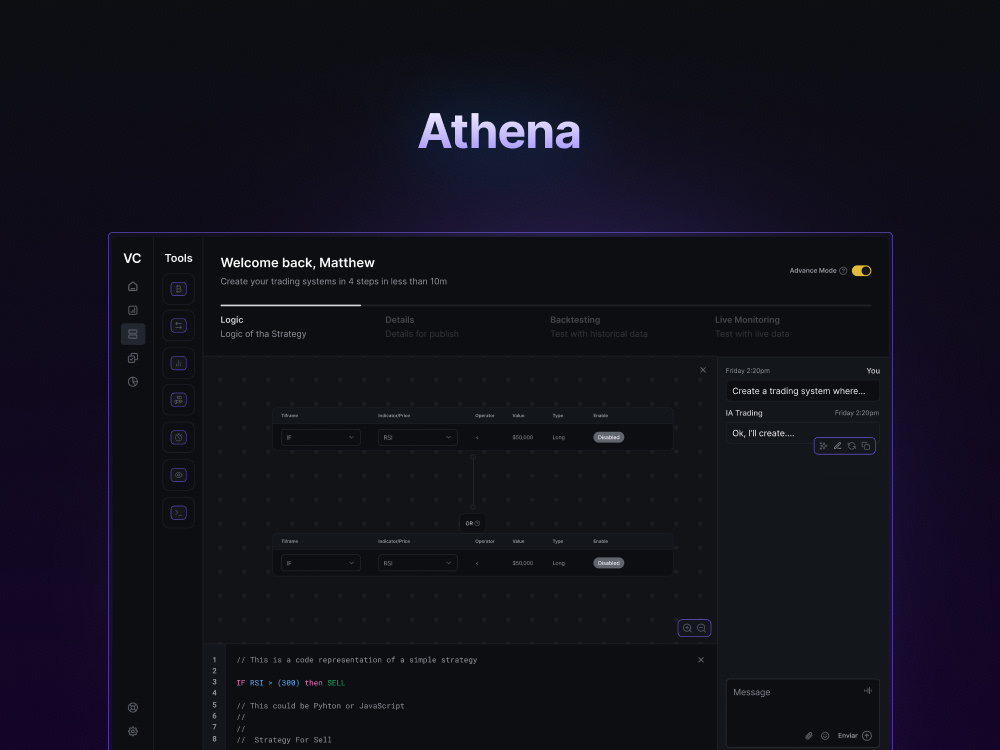The height and width of the screenshot is (750, 1000).
Task: Select the highlighted stacked-blocks sidebar icon
Action: click(133, 334)
